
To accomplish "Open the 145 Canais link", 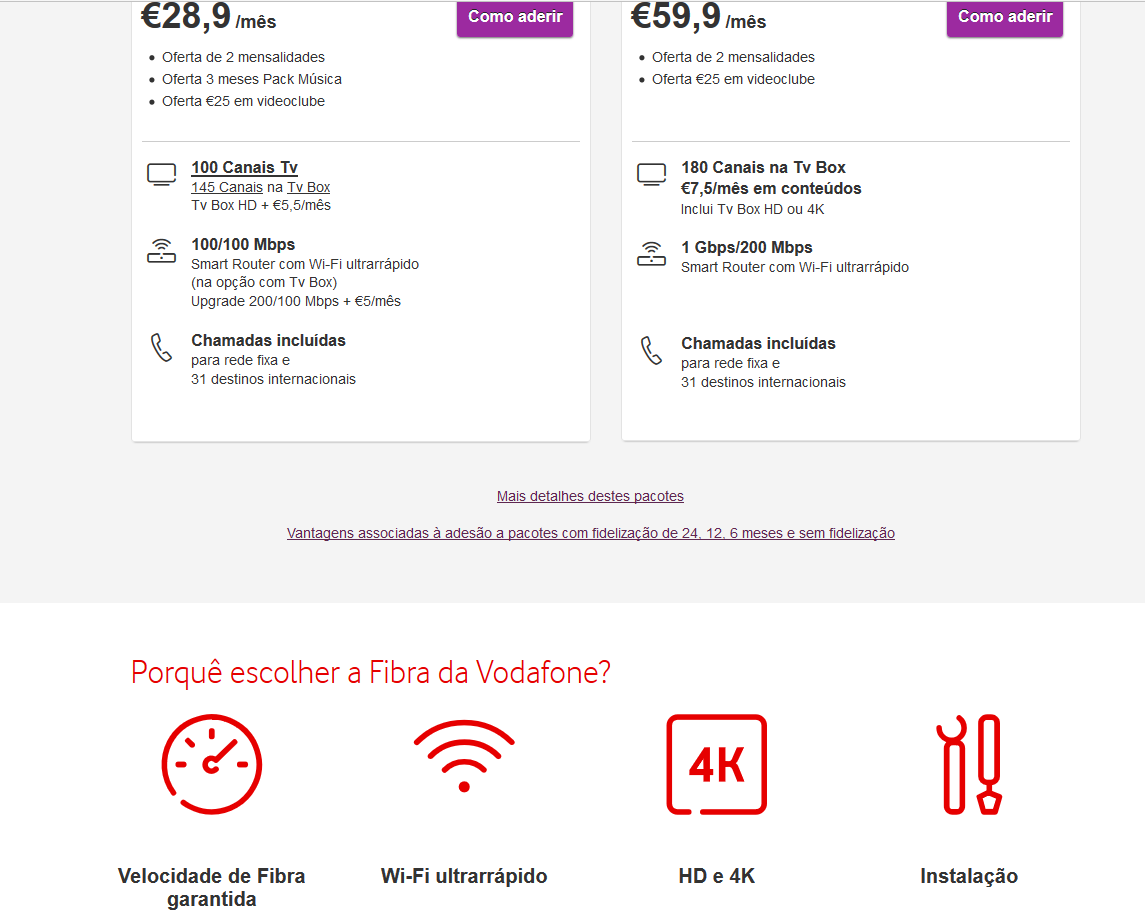I will (x=227, y=187).
